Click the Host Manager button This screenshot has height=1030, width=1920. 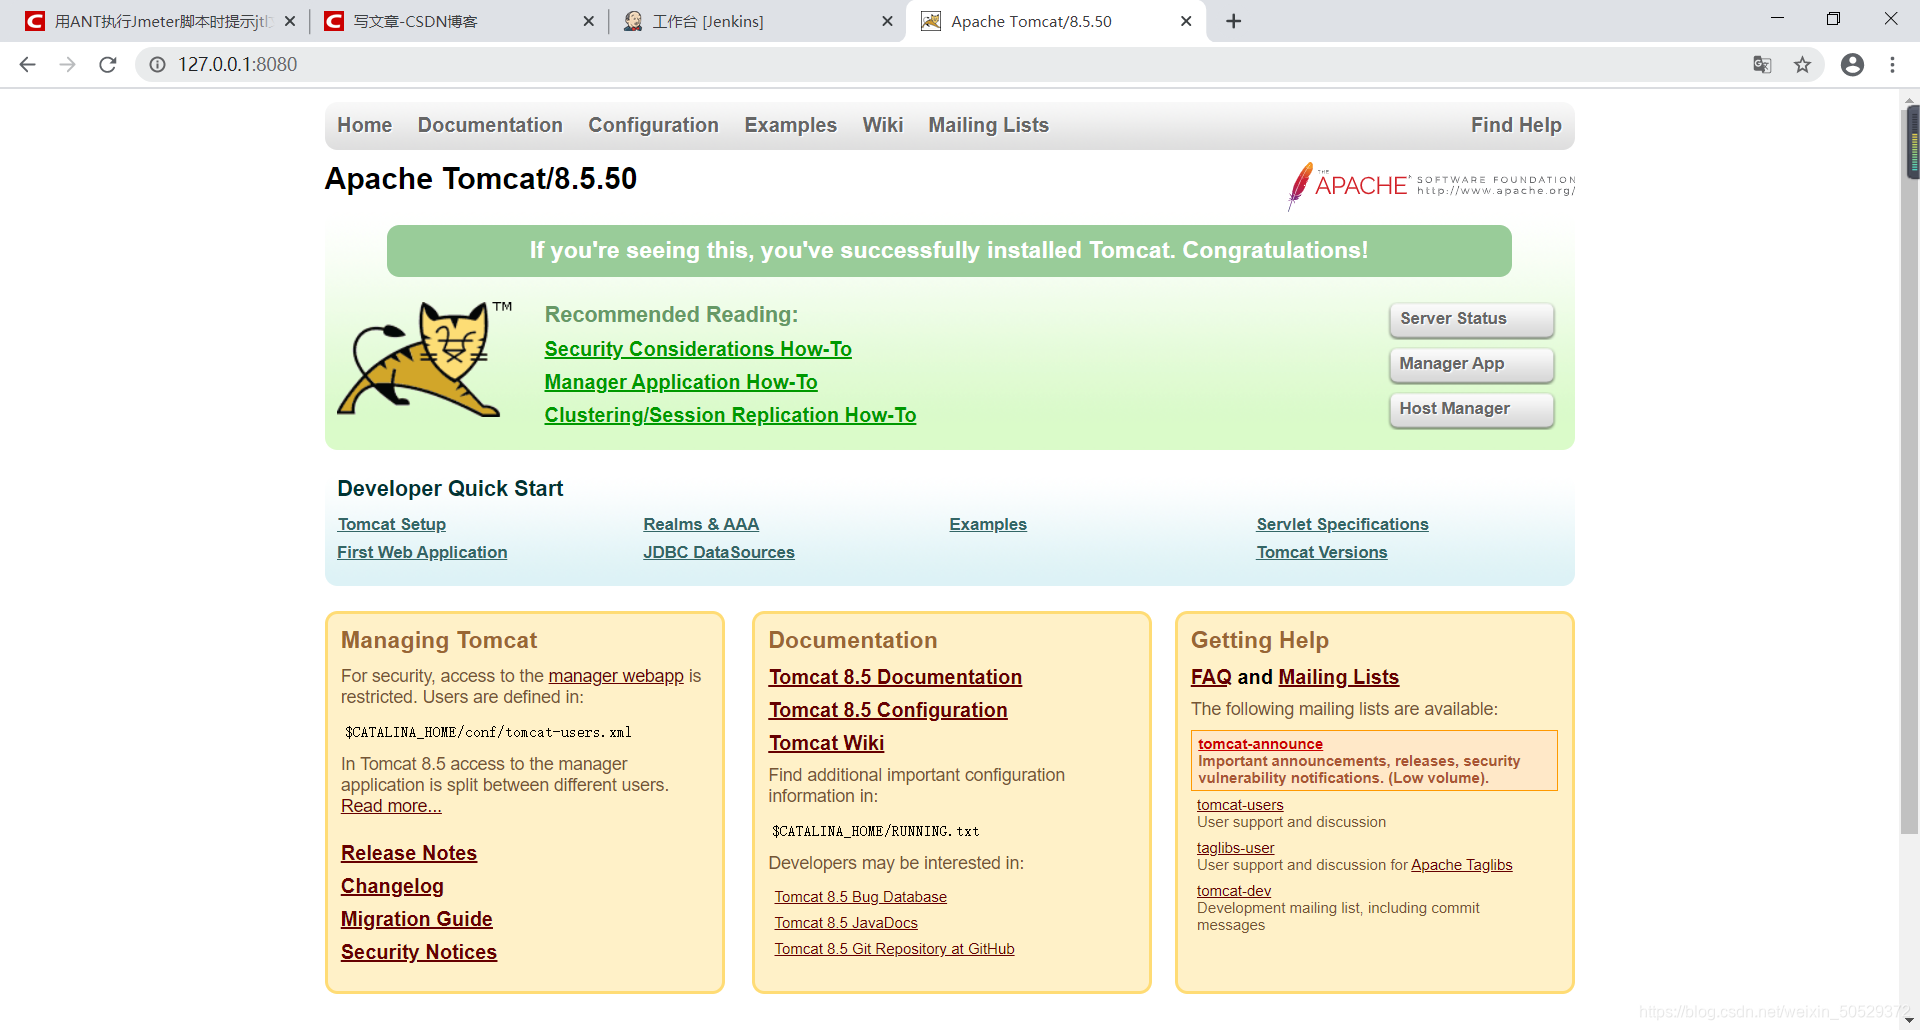click(x=1472, y=409)
